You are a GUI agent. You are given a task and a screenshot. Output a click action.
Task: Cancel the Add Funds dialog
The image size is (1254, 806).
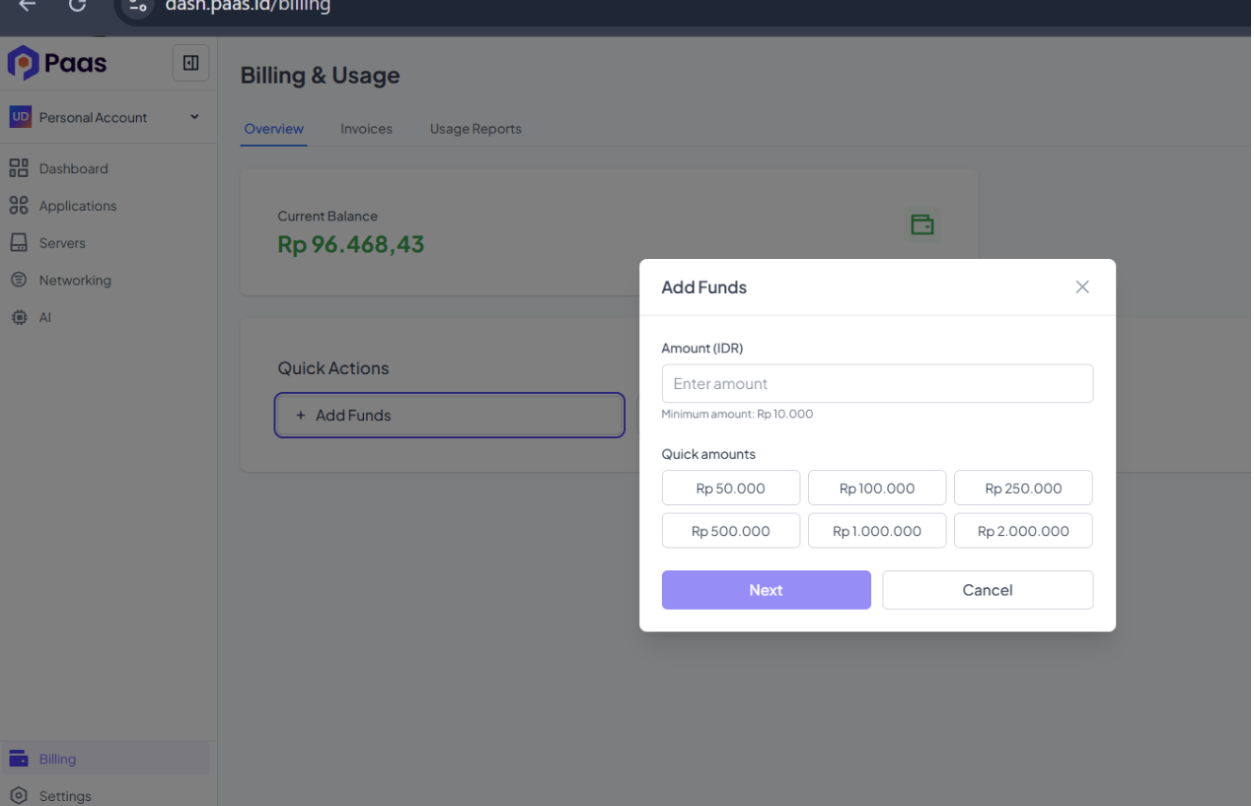point(987,590)
